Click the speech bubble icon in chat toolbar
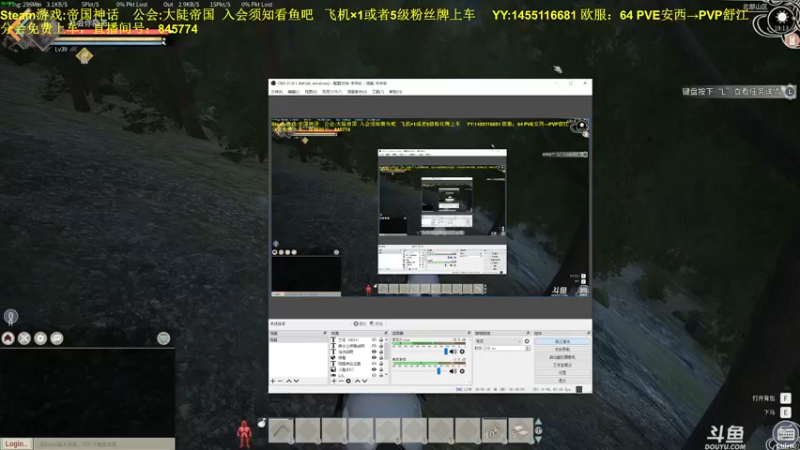Viewport: 800px width, 450px height. coord(57,338)
